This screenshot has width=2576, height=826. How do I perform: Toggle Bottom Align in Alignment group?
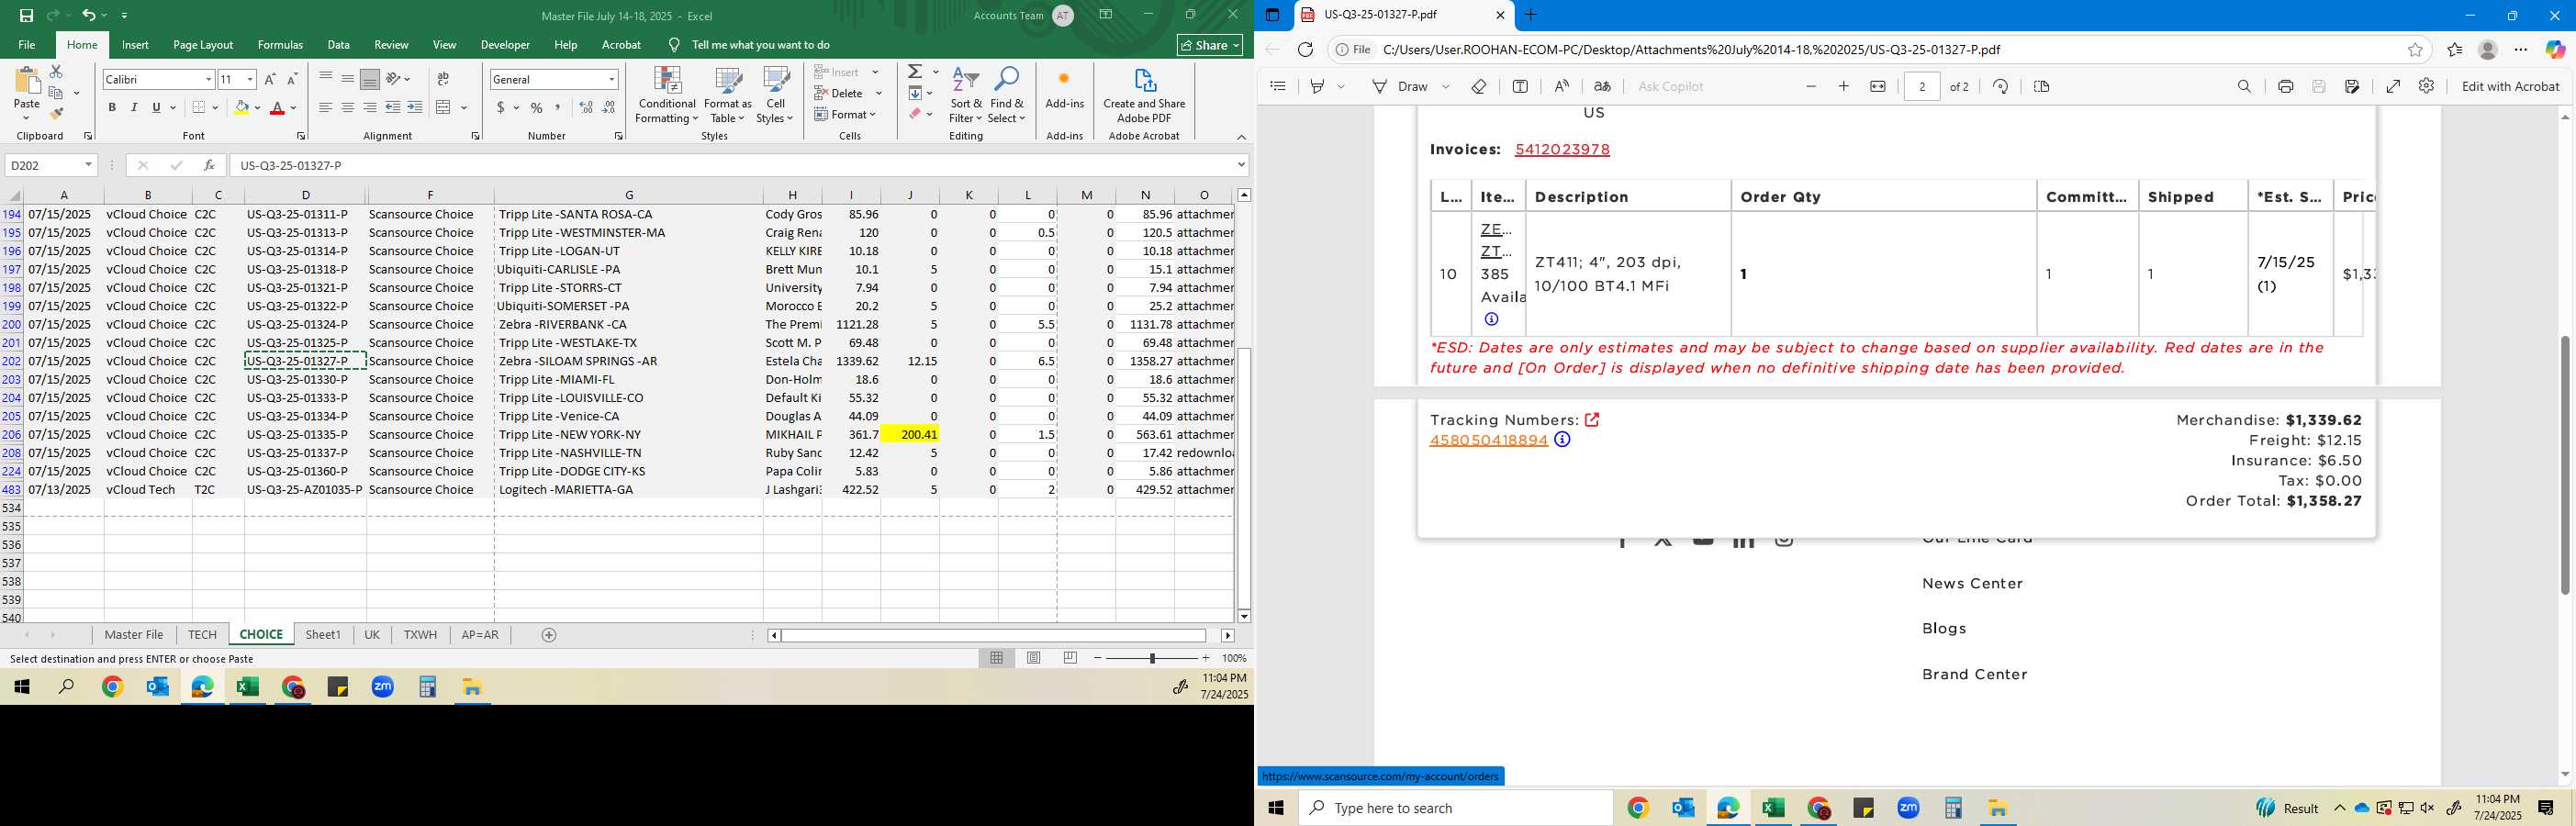(x=370, y=79)
